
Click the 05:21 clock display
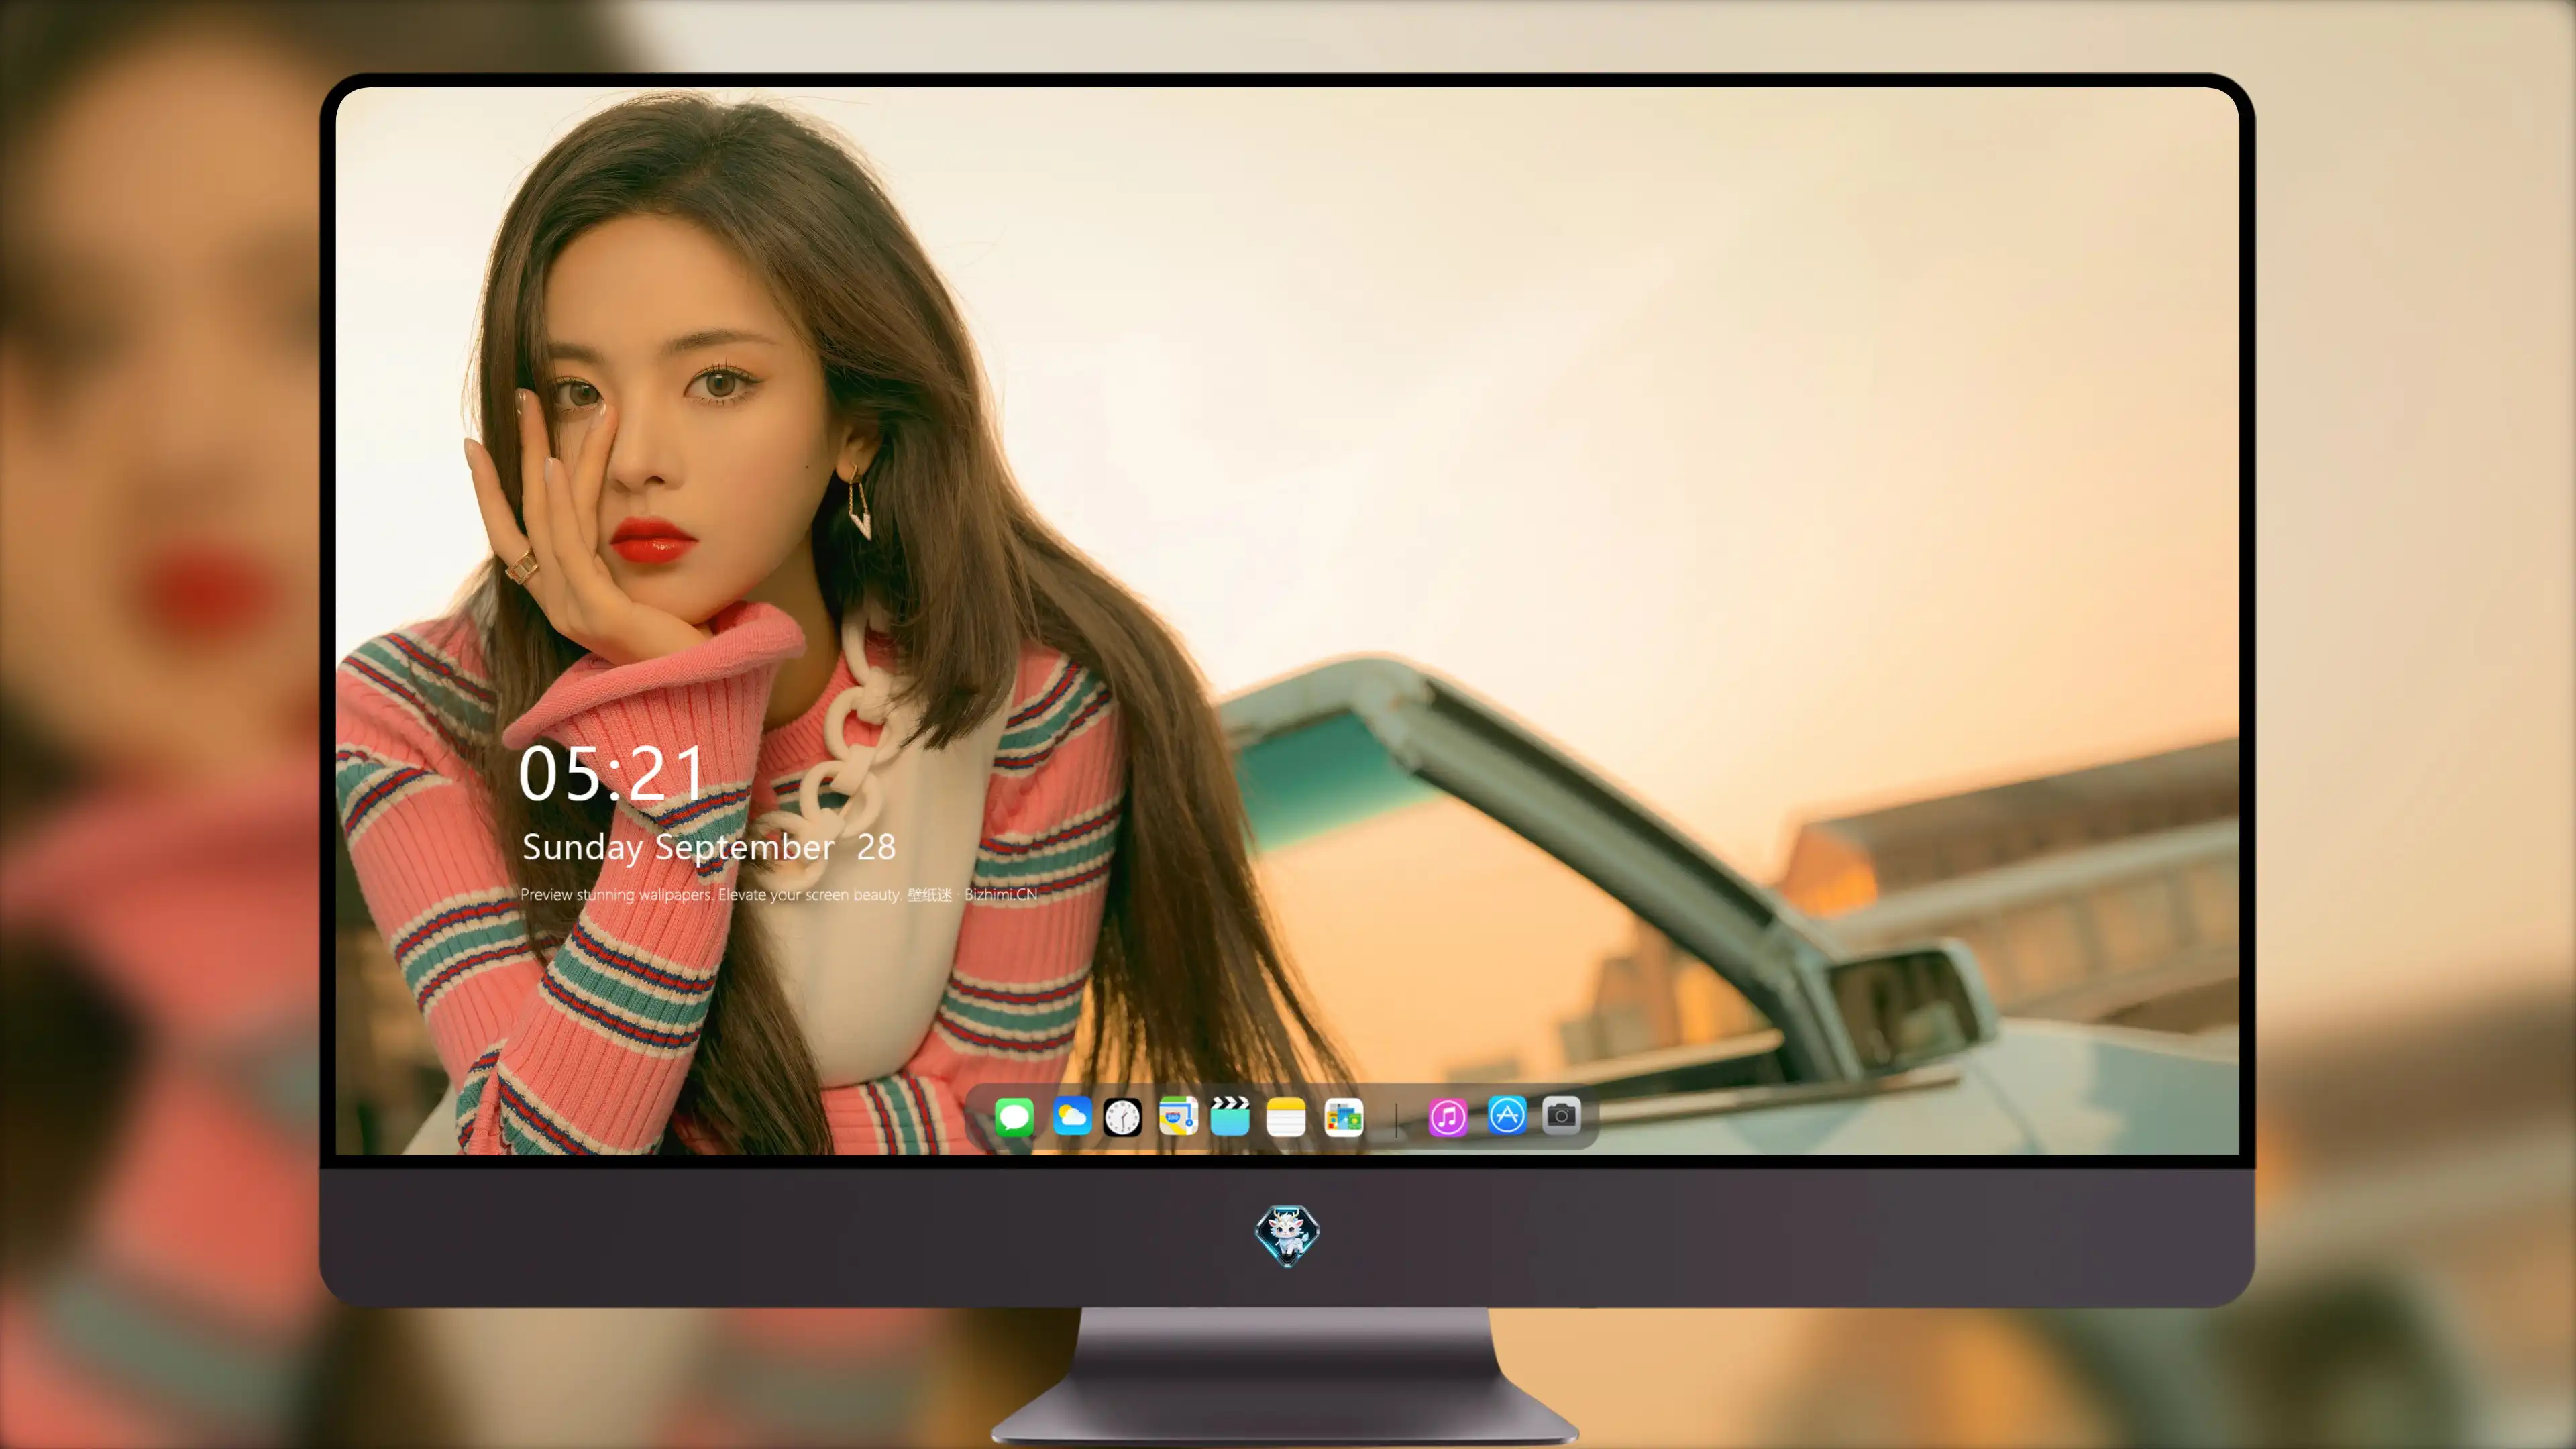point(612,773)
